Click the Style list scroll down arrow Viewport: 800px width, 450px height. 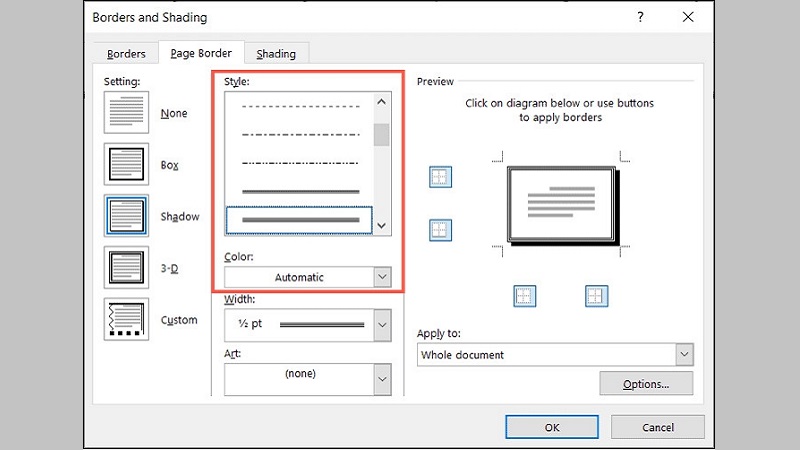(x=382, y=226)
